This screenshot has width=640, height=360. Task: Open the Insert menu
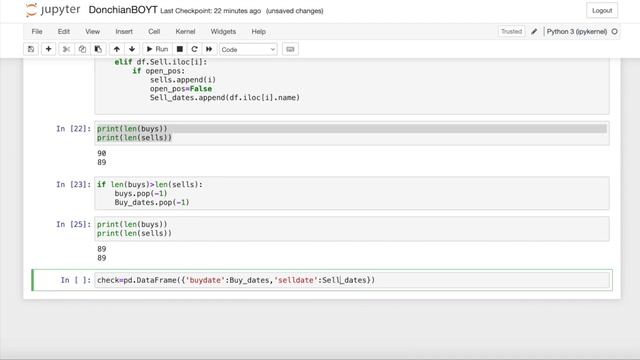click(x=124, y=31)
